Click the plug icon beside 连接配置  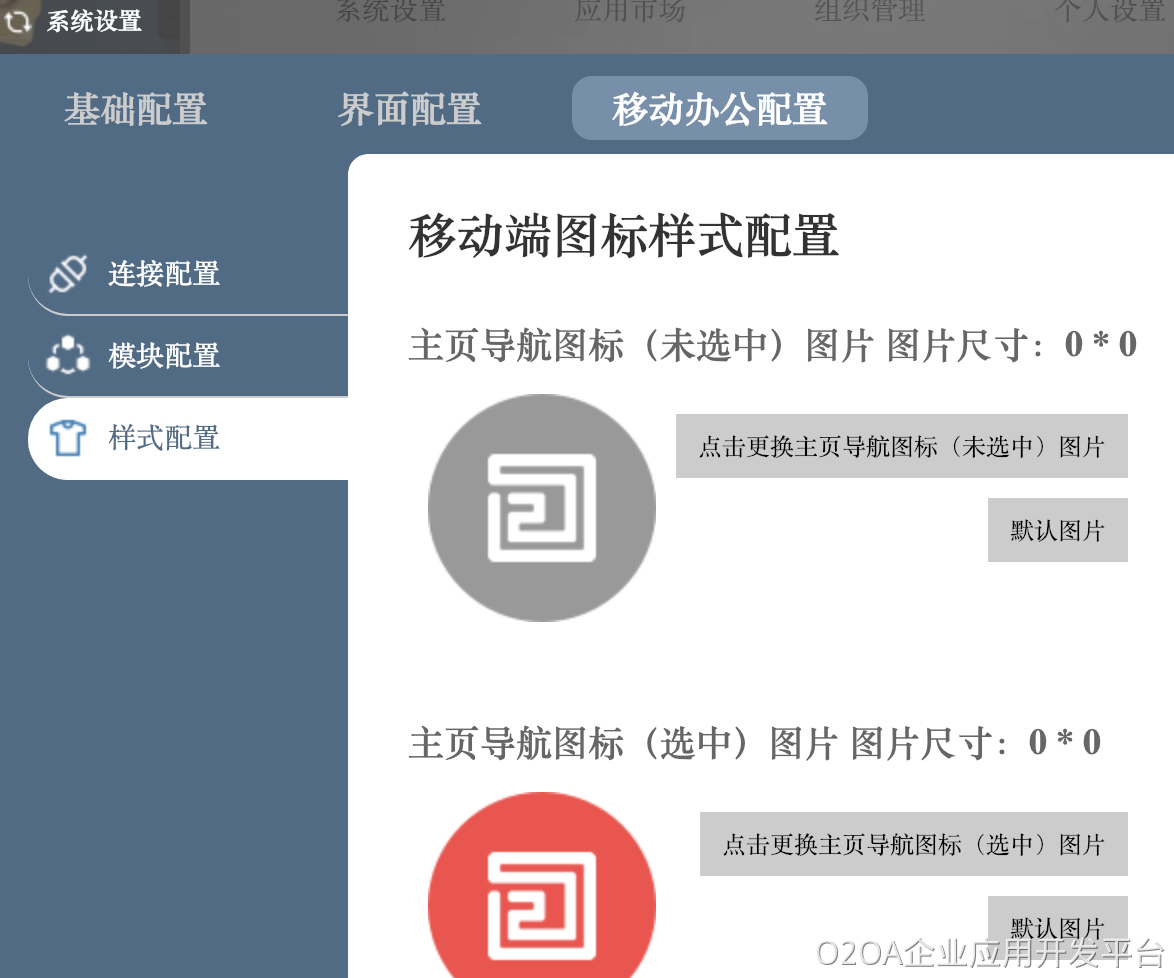[68, 273]
